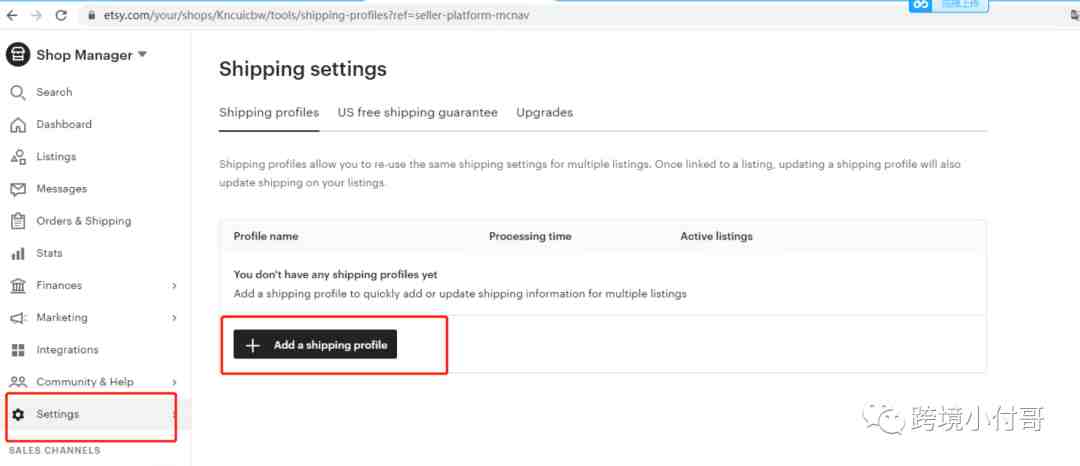Viewport: 1080px width, 466px height.
Task: Click the Profile name column header
Action: coord(266,236)
